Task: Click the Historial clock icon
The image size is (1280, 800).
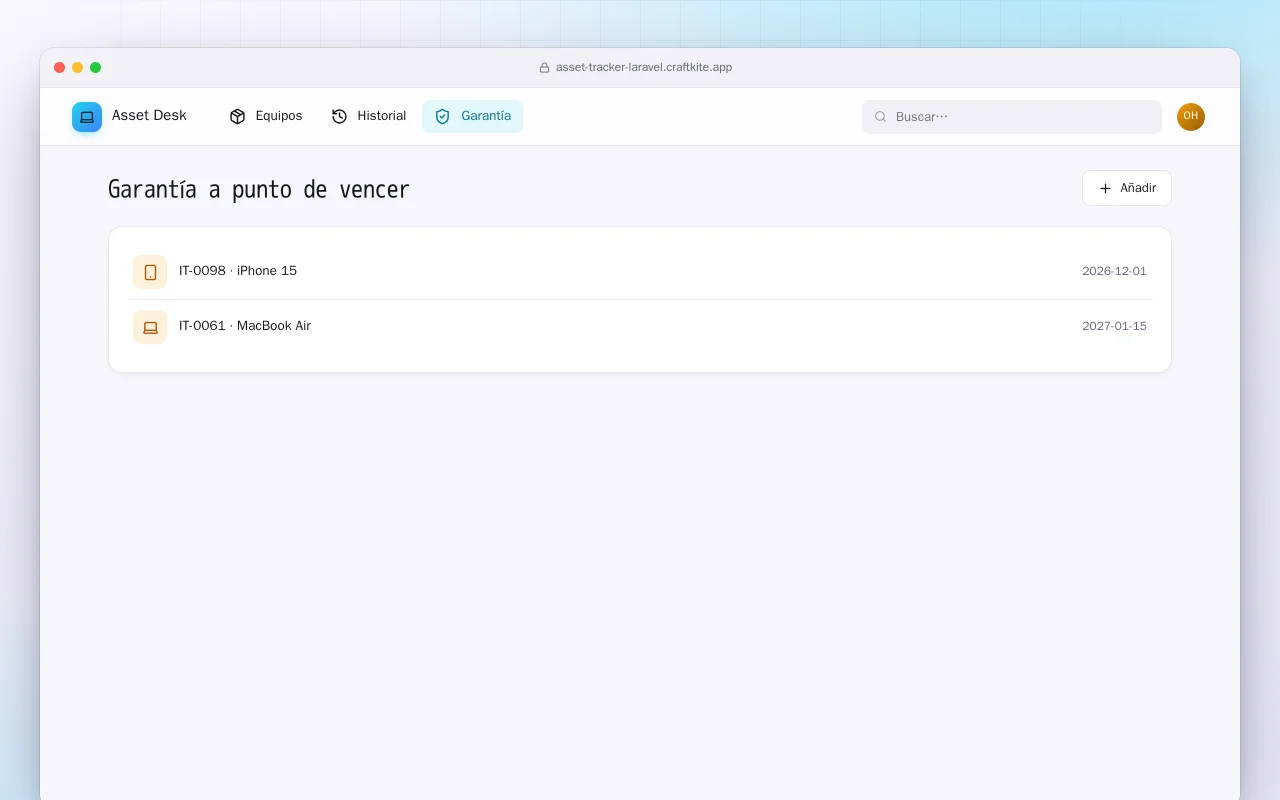Action: click(339, 116)
